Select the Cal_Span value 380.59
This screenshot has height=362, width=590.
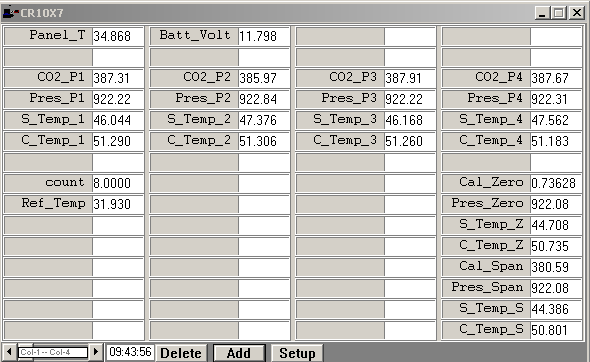click(x=556, y=268)
